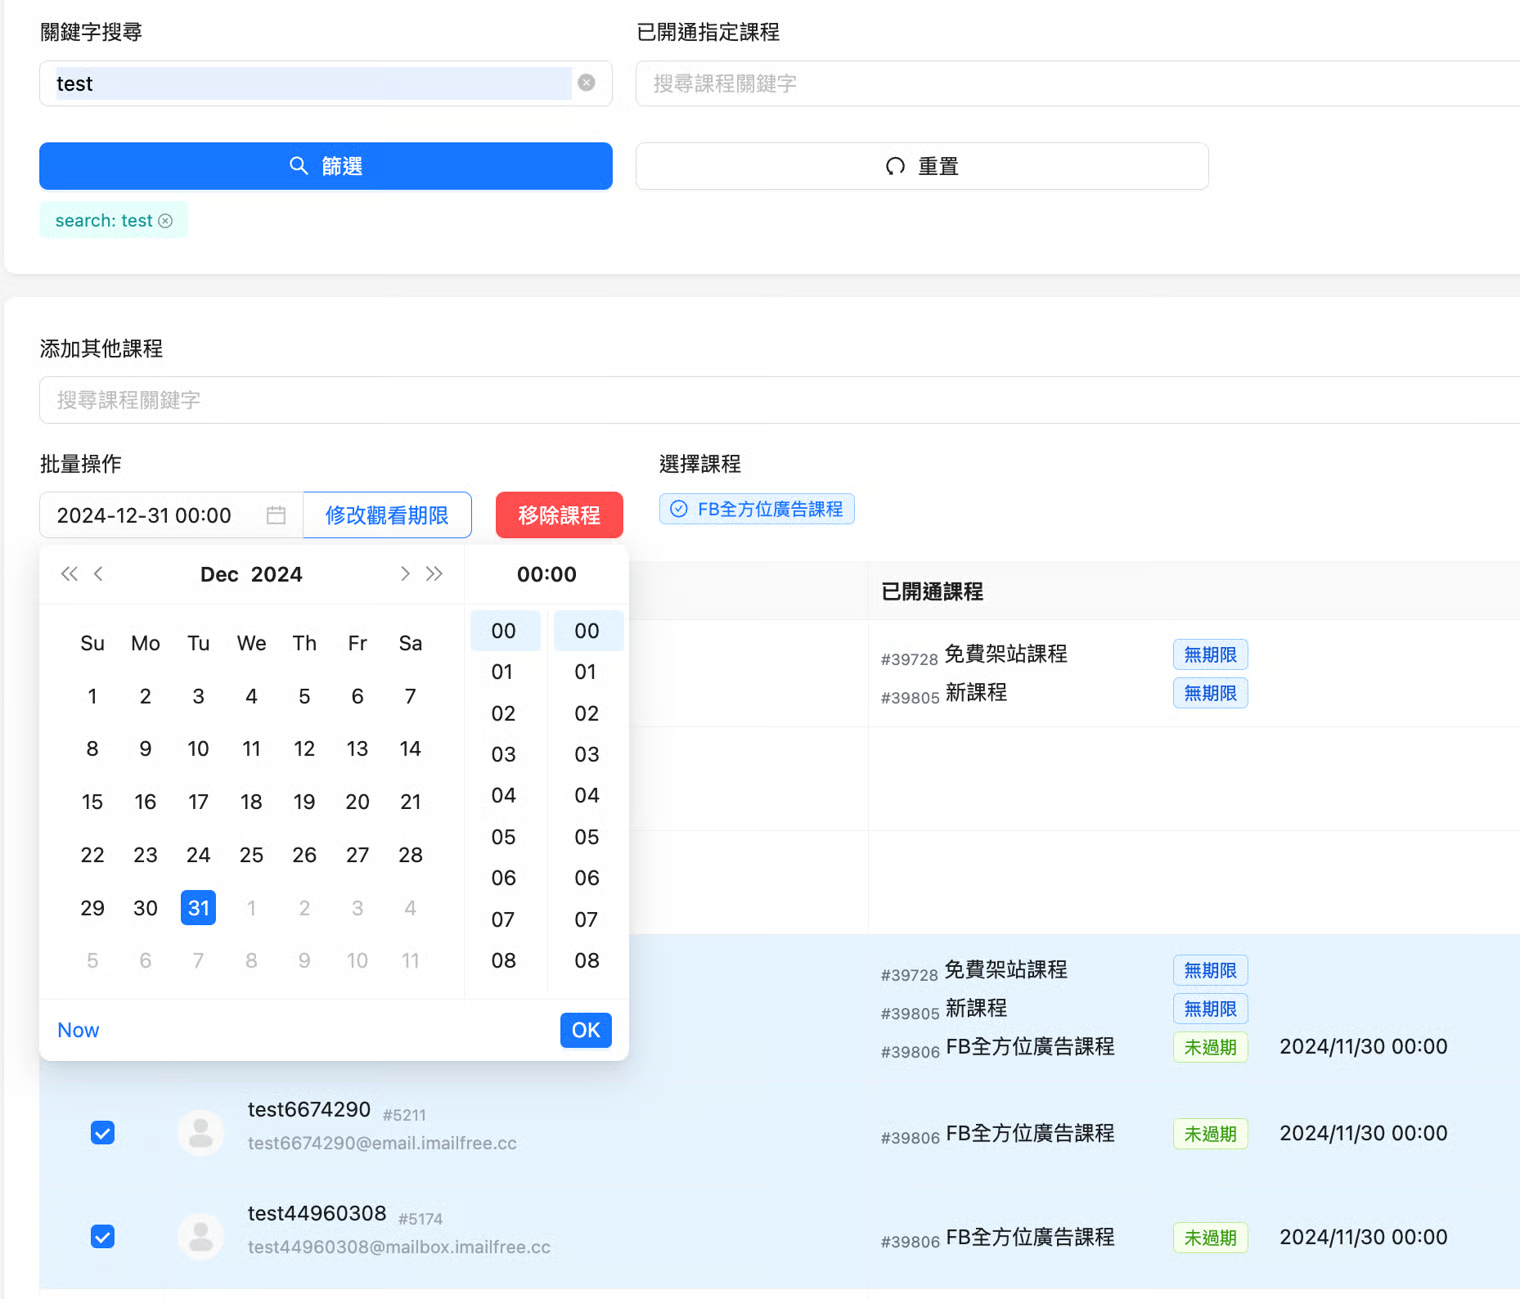Screen dimensions: 1520x1299
Task: Select December 22 in calendar
Action: pyautogui.click(x=92, y=855)
